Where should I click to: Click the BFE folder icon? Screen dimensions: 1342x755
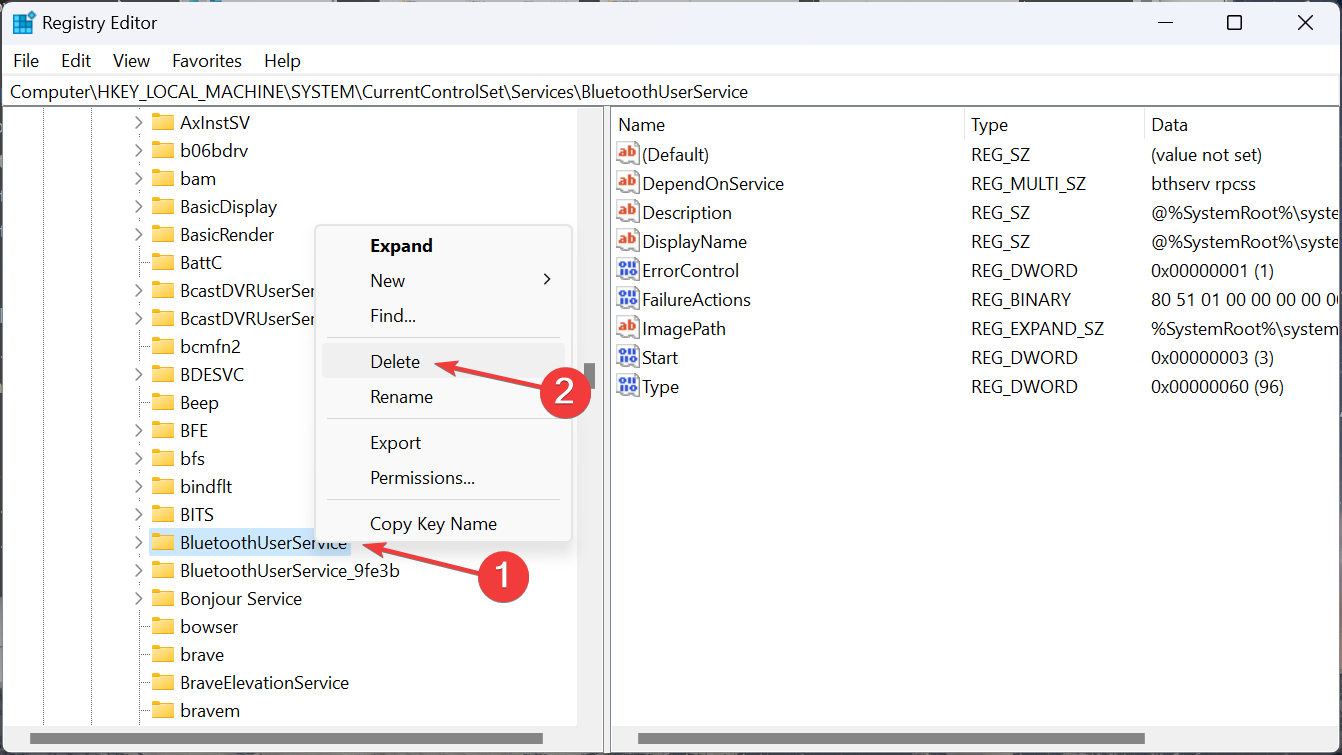coord(163,431)
